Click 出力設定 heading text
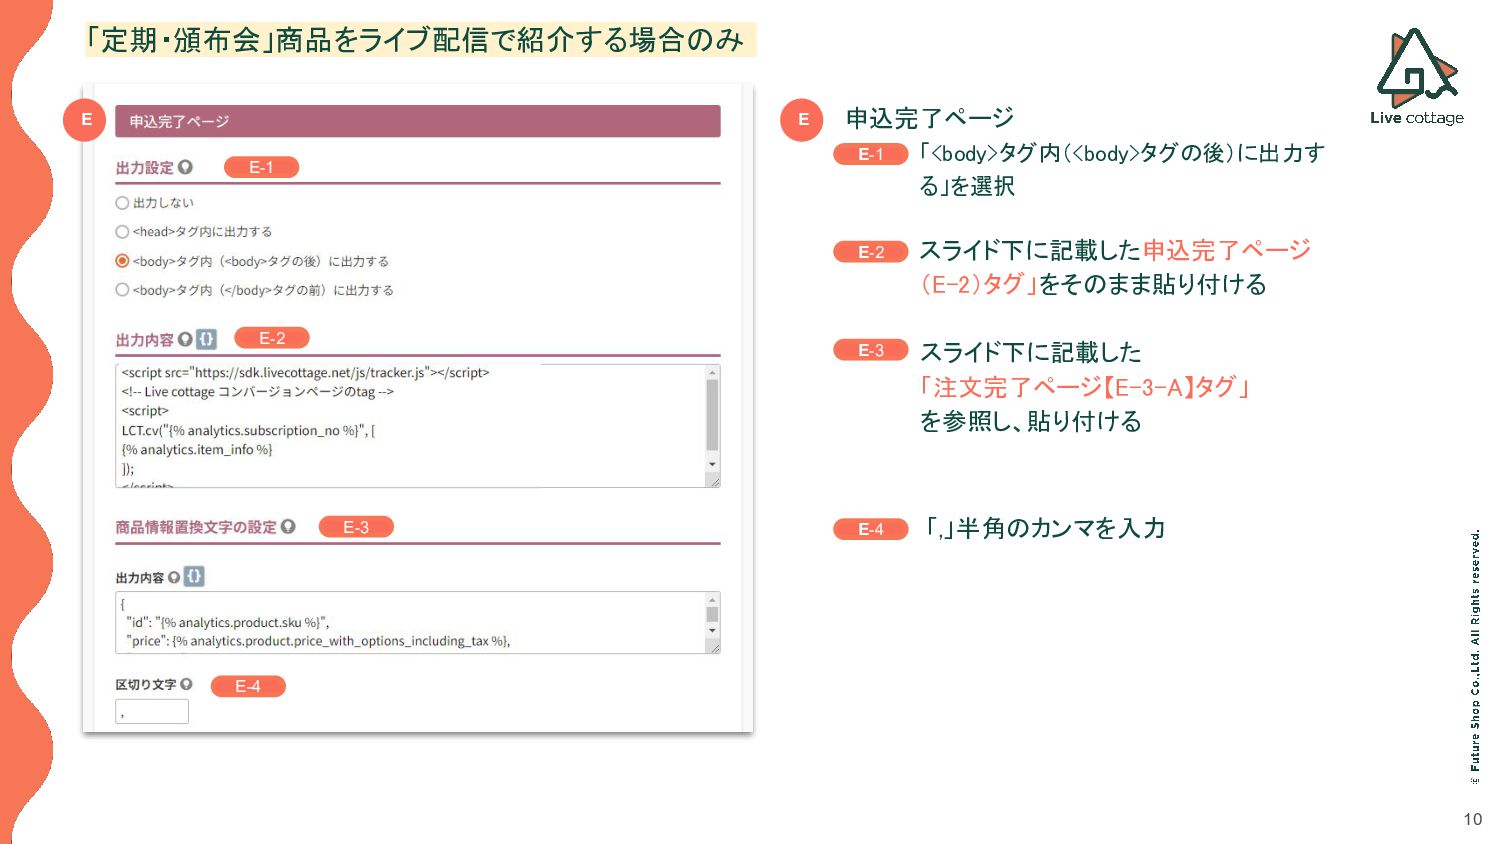1500x844 pixels. pos(145,168)
